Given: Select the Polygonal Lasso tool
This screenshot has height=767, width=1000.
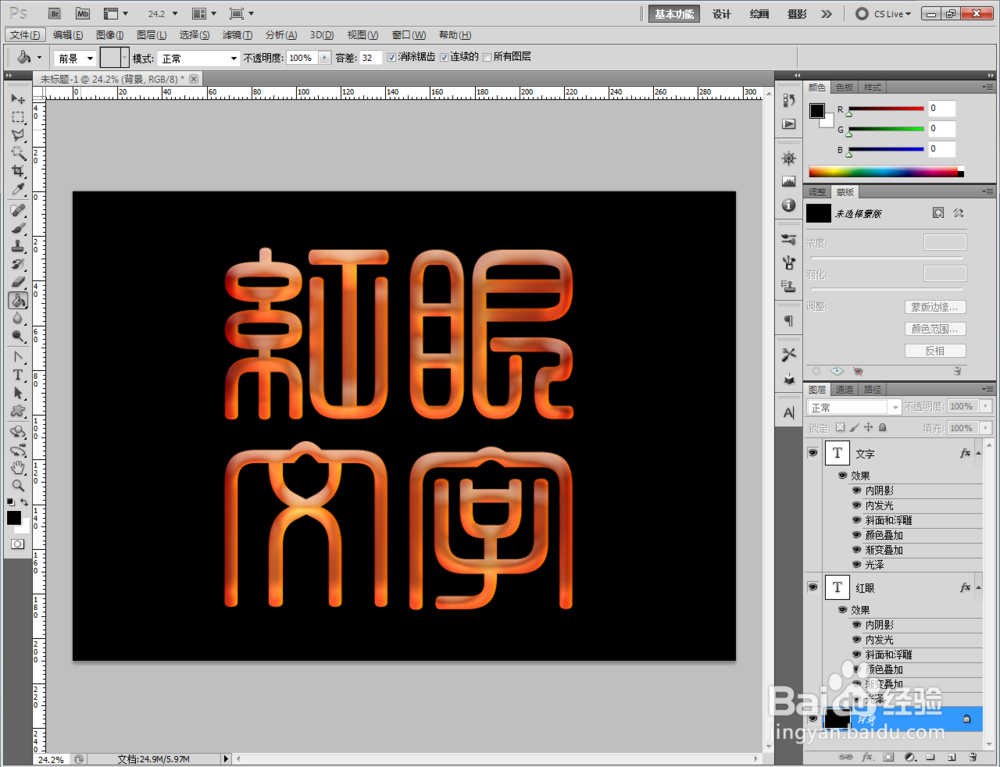Looking at the screenshot, I should [18, 135].
